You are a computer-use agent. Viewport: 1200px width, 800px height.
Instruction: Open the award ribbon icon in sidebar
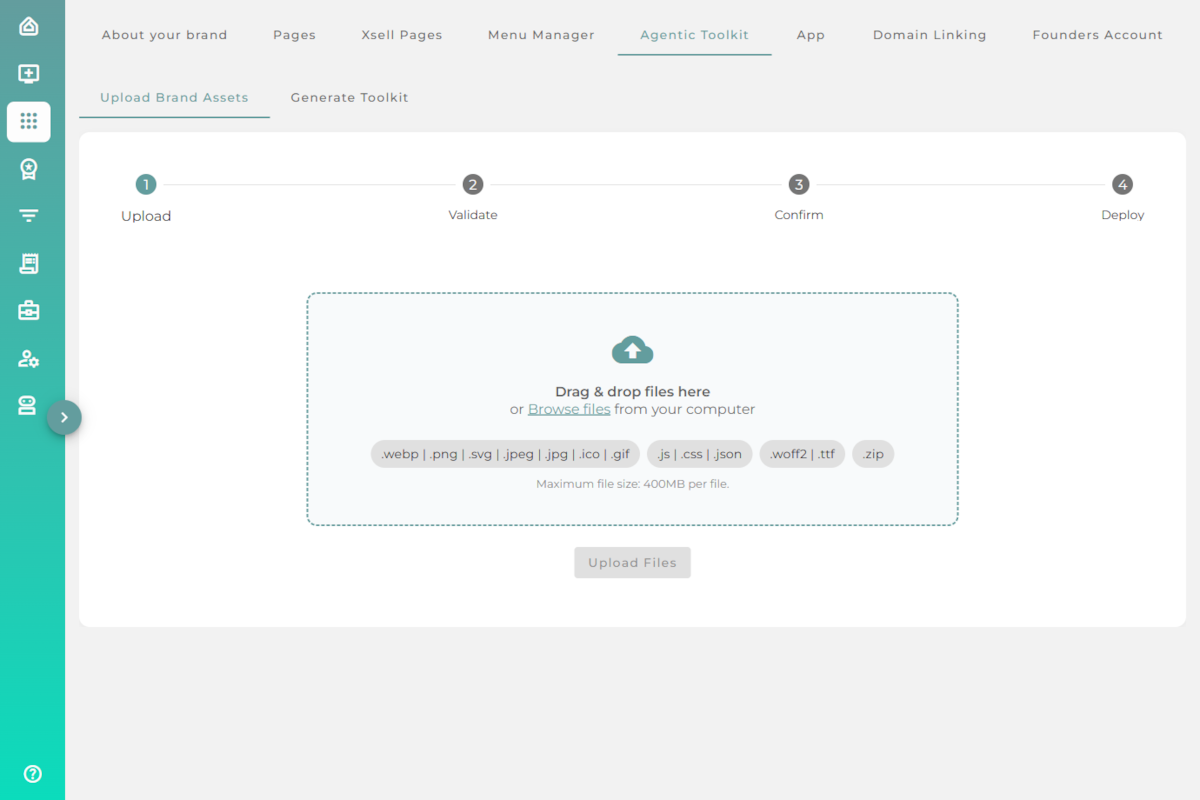pyautogui.click(x=29, y=169)
